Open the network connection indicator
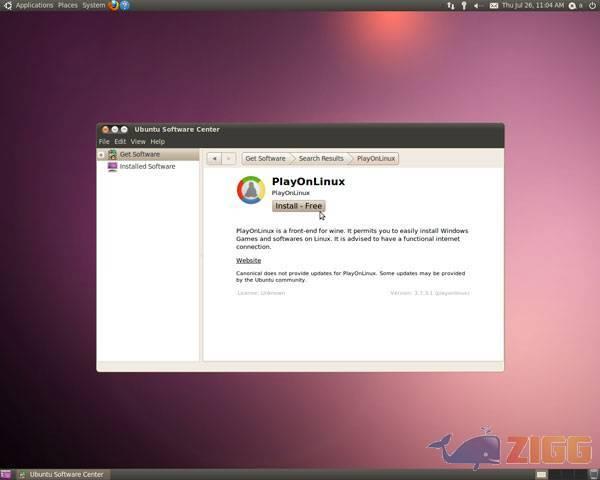The width and height of the screenshot is (600, 480). [451, 5]
